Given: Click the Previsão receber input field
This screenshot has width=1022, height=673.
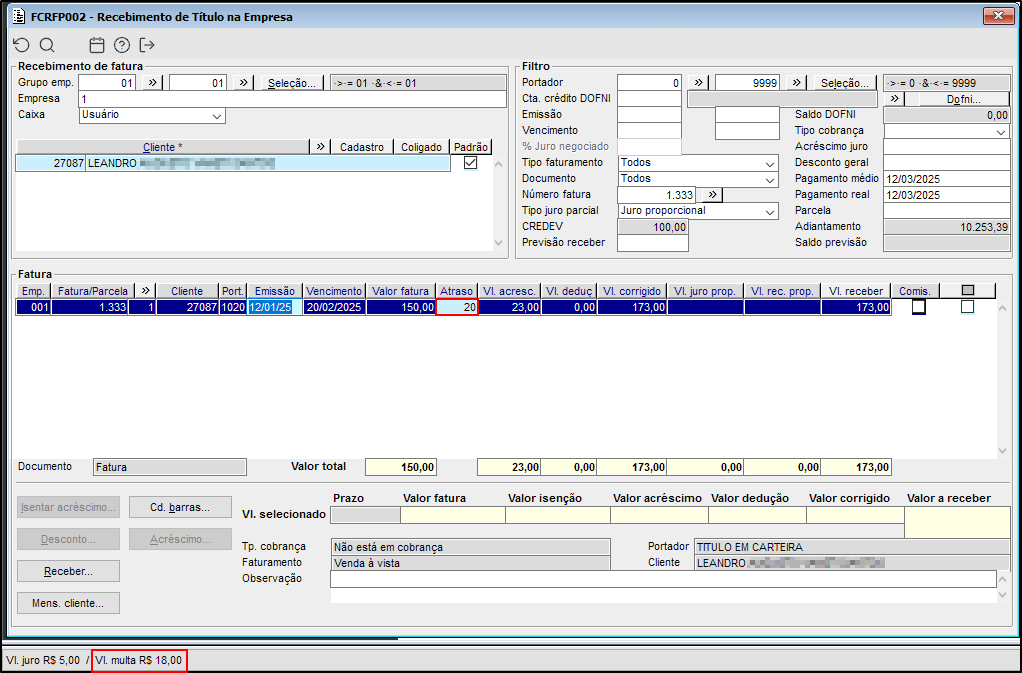Looking at the screenshot, I should 652,243.
